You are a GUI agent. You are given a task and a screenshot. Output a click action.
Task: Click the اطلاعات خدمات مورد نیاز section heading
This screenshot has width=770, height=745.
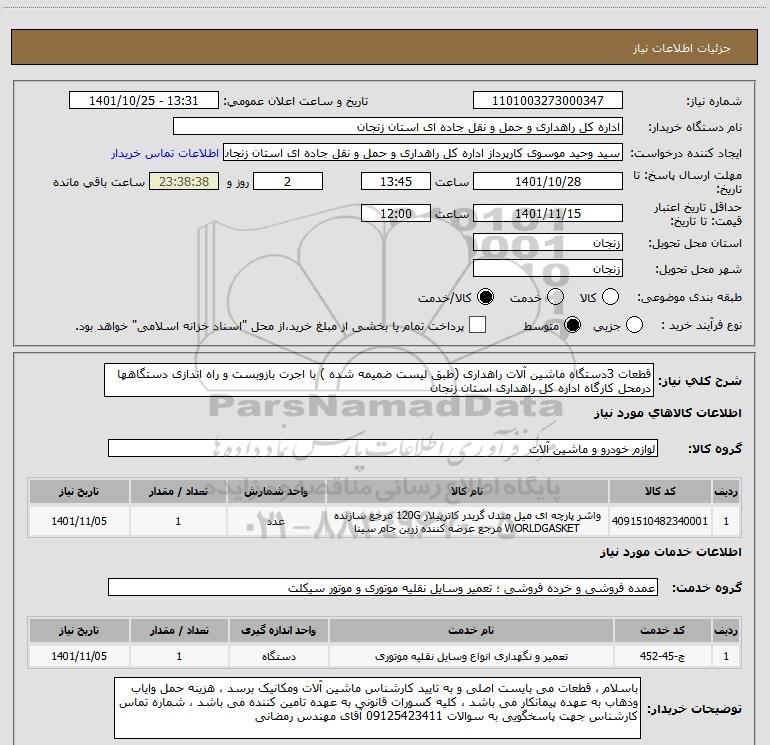670,552
